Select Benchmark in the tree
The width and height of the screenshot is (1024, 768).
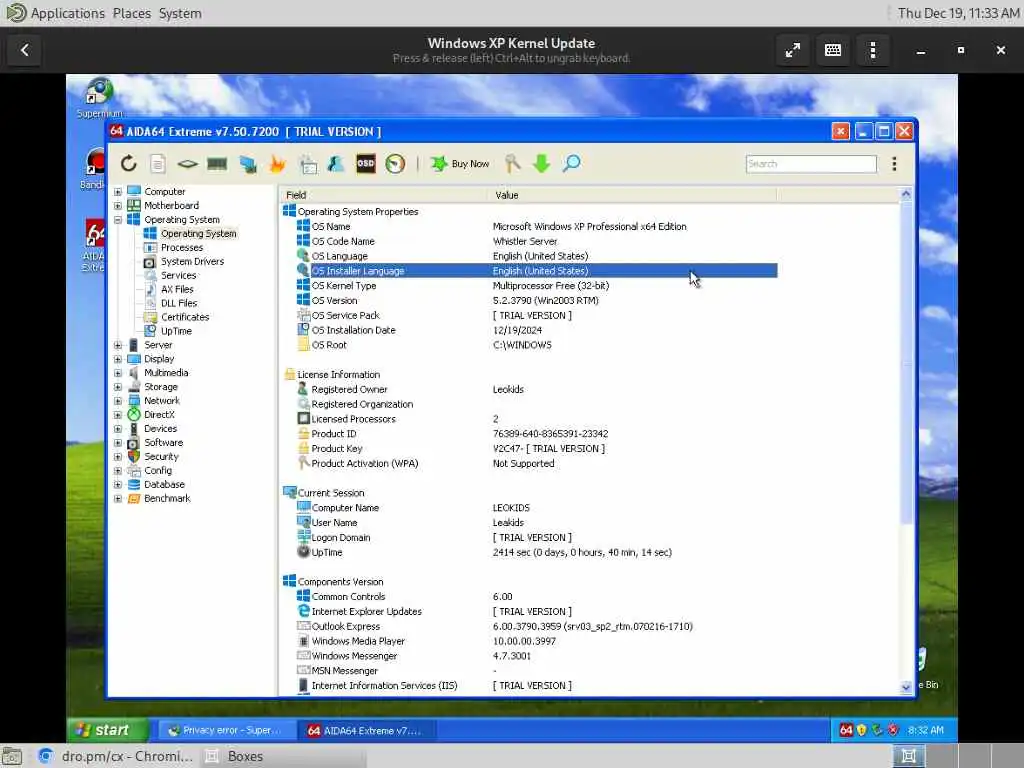pyautogui.click(x=167, y=498)
